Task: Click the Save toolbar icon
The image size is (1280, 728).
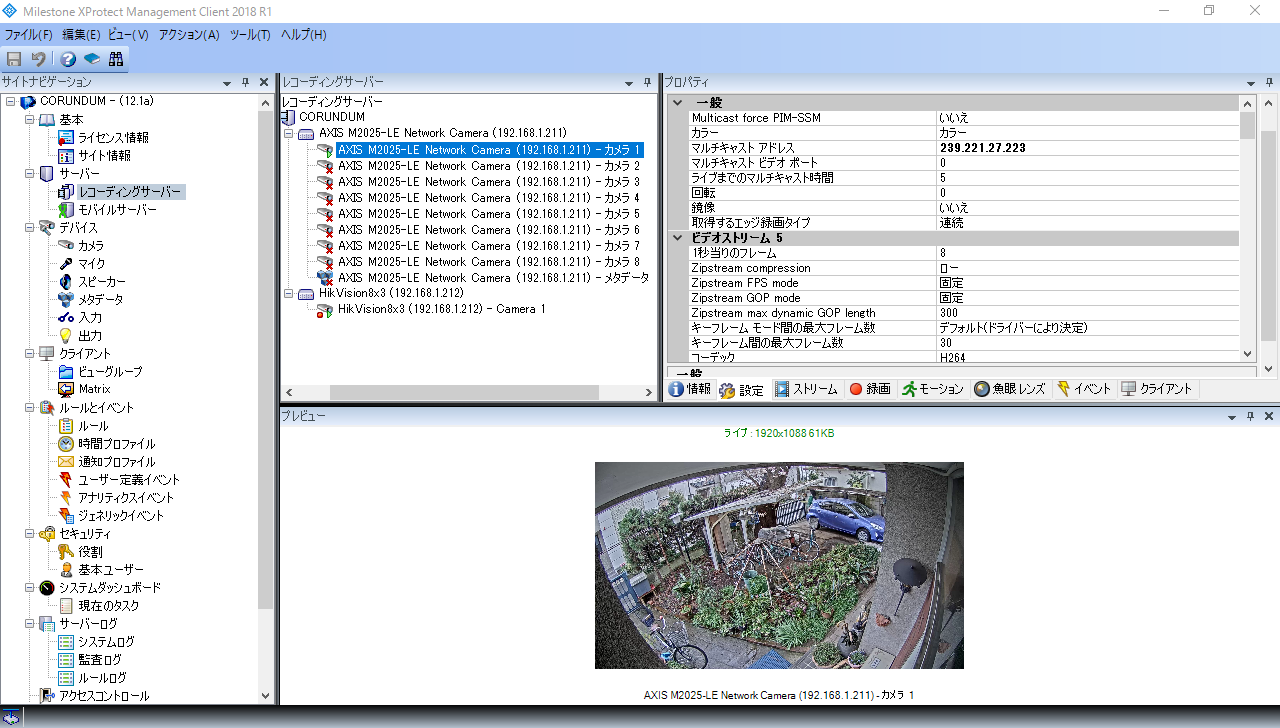Action: 14,59
